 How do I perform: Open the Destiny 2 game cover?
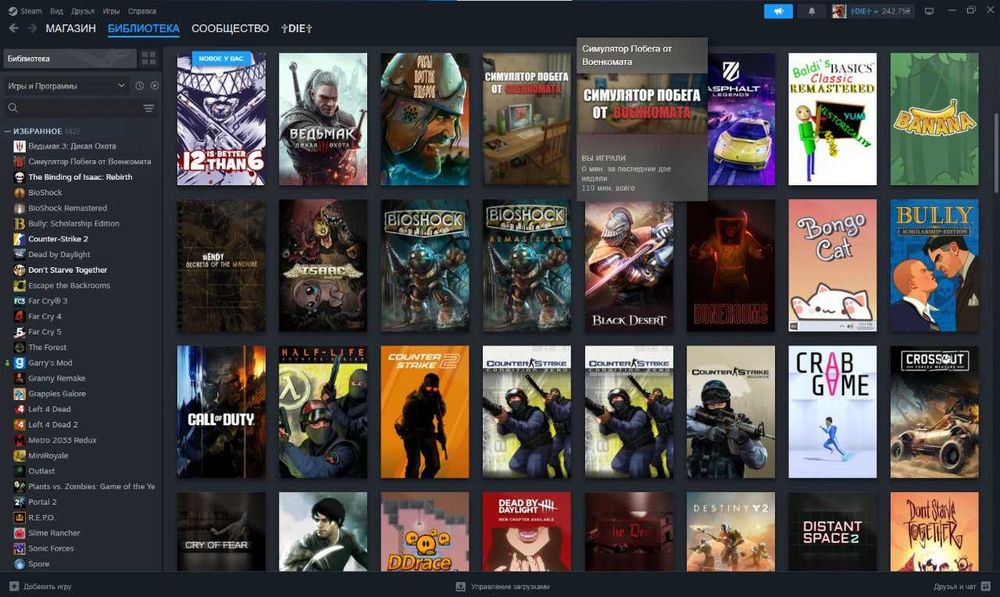[x=731, y=531]
